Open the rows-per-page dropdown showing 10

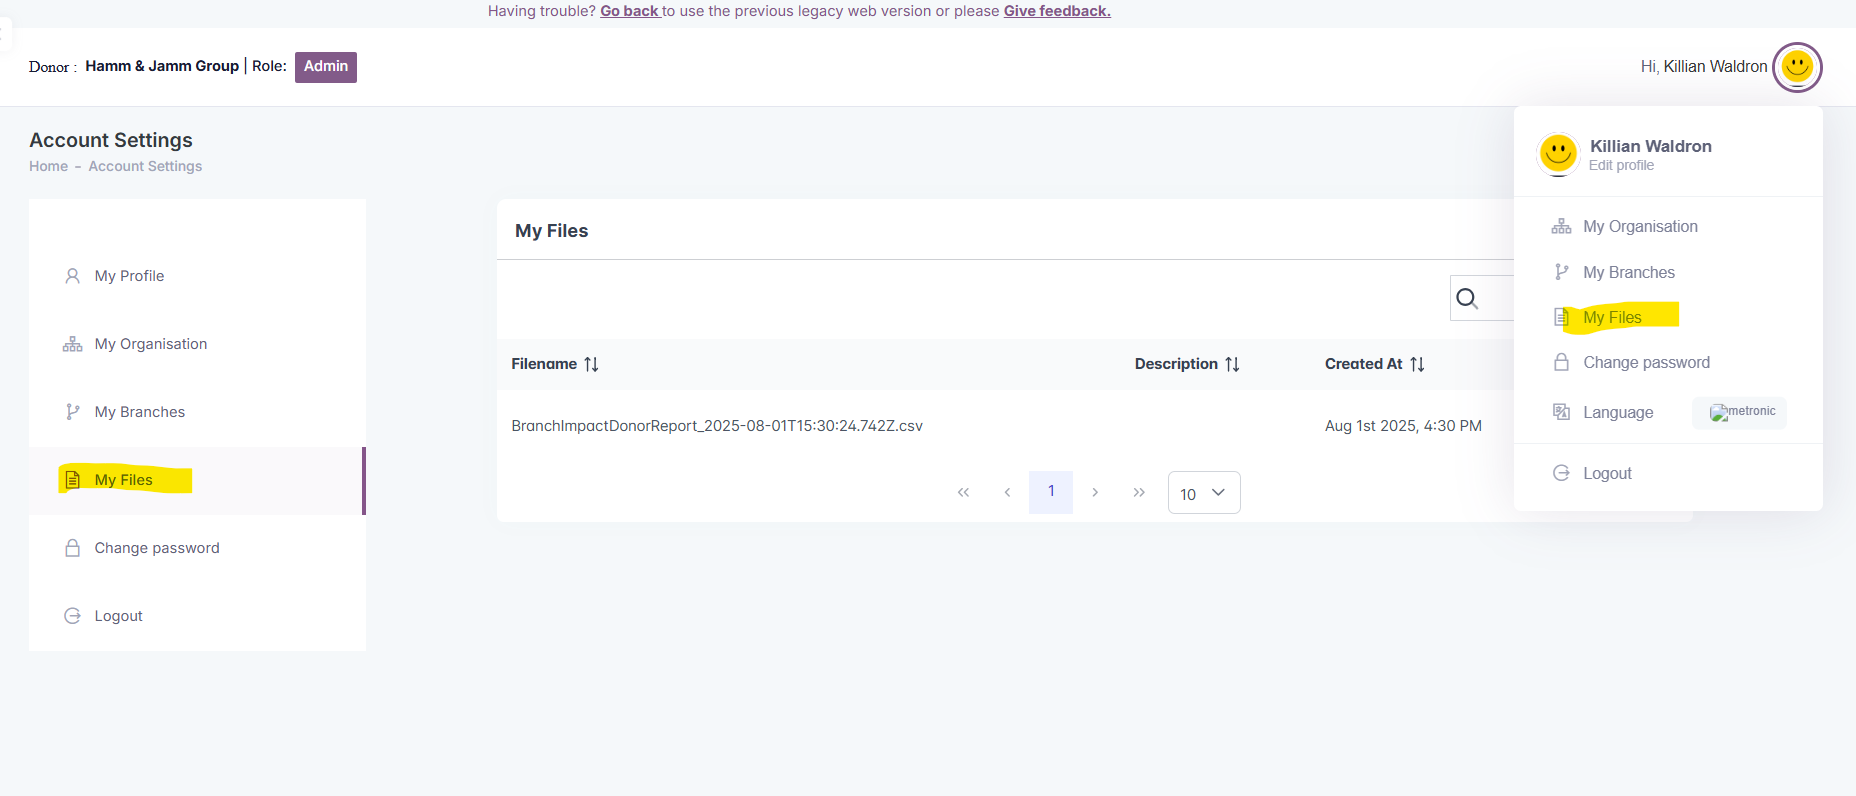(1203, 493)
